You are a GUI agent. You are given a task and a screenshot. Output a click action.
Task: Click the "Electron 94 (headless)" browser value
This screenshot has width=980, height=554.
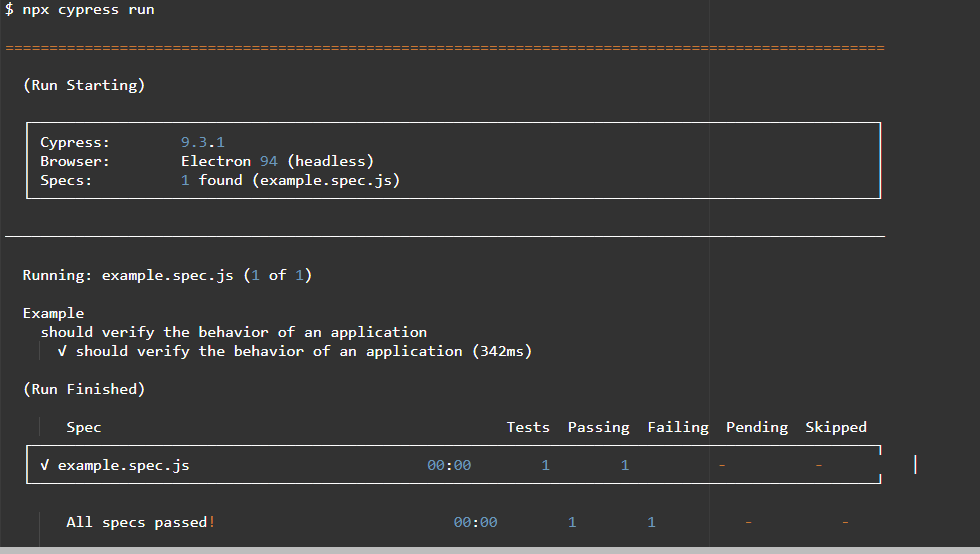277,161
